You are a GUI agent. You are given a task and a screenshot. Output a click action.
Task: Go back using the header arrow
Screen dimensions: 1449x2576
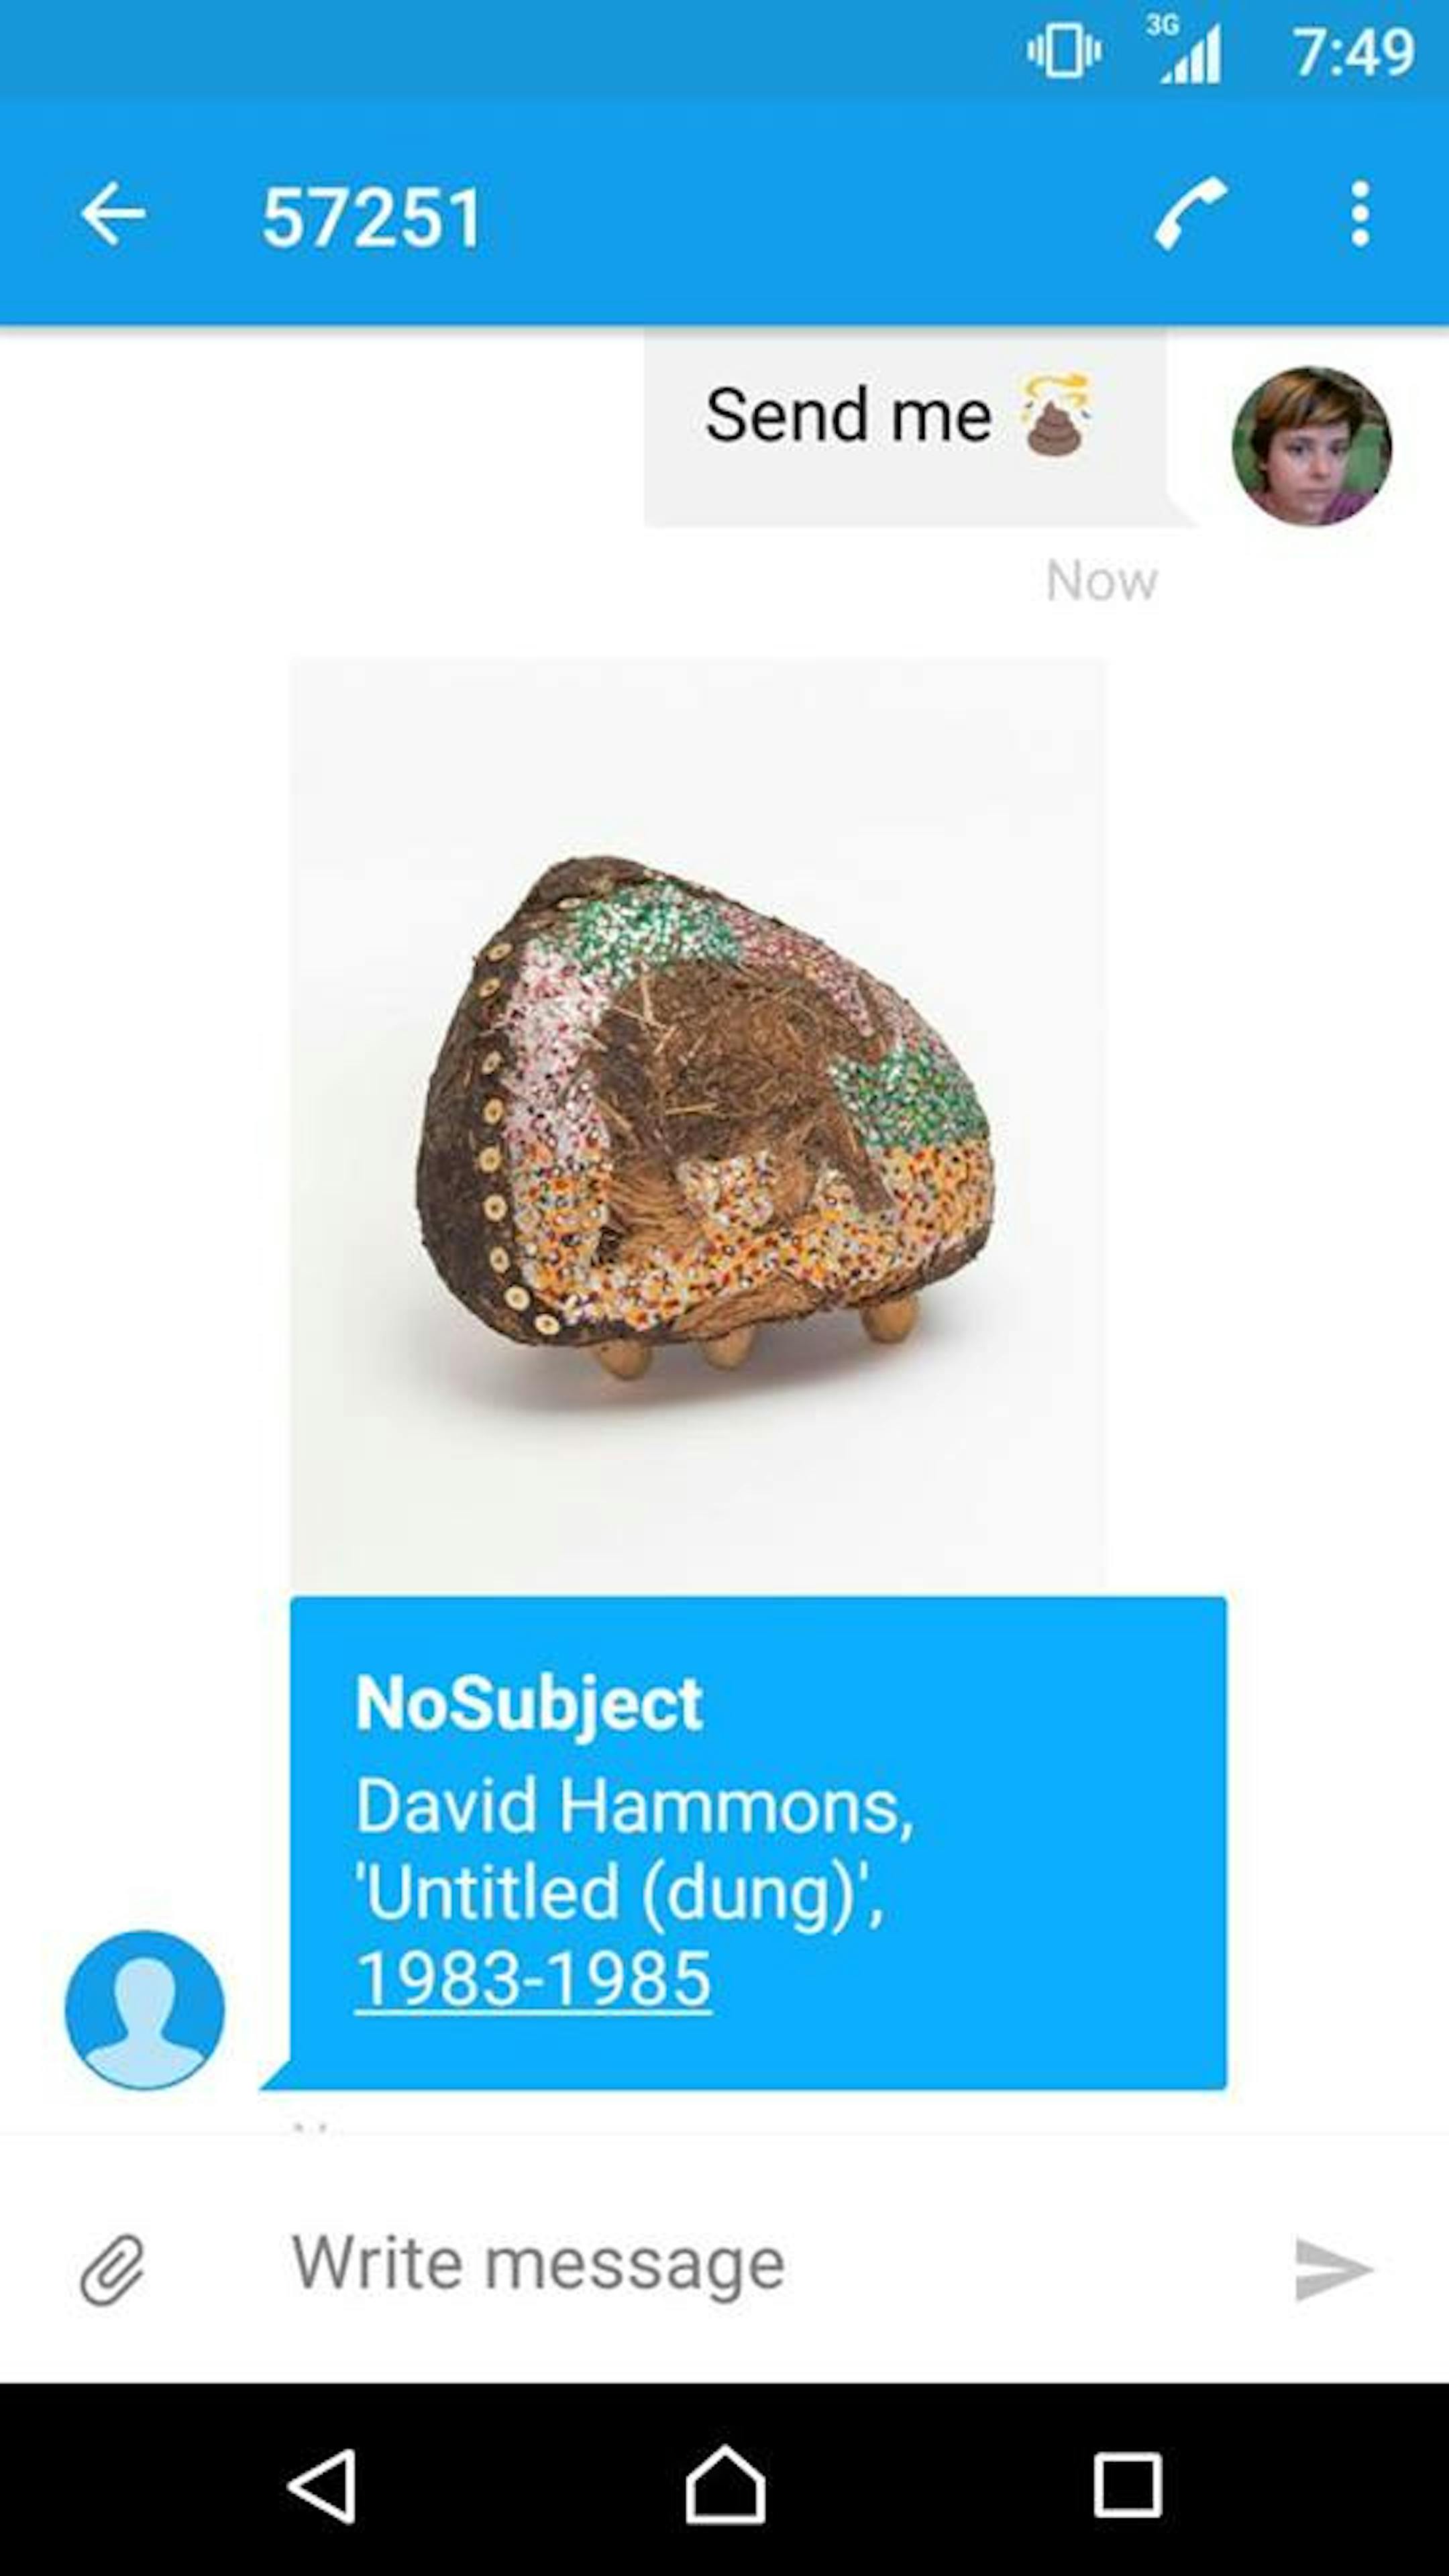click(113, 214)
